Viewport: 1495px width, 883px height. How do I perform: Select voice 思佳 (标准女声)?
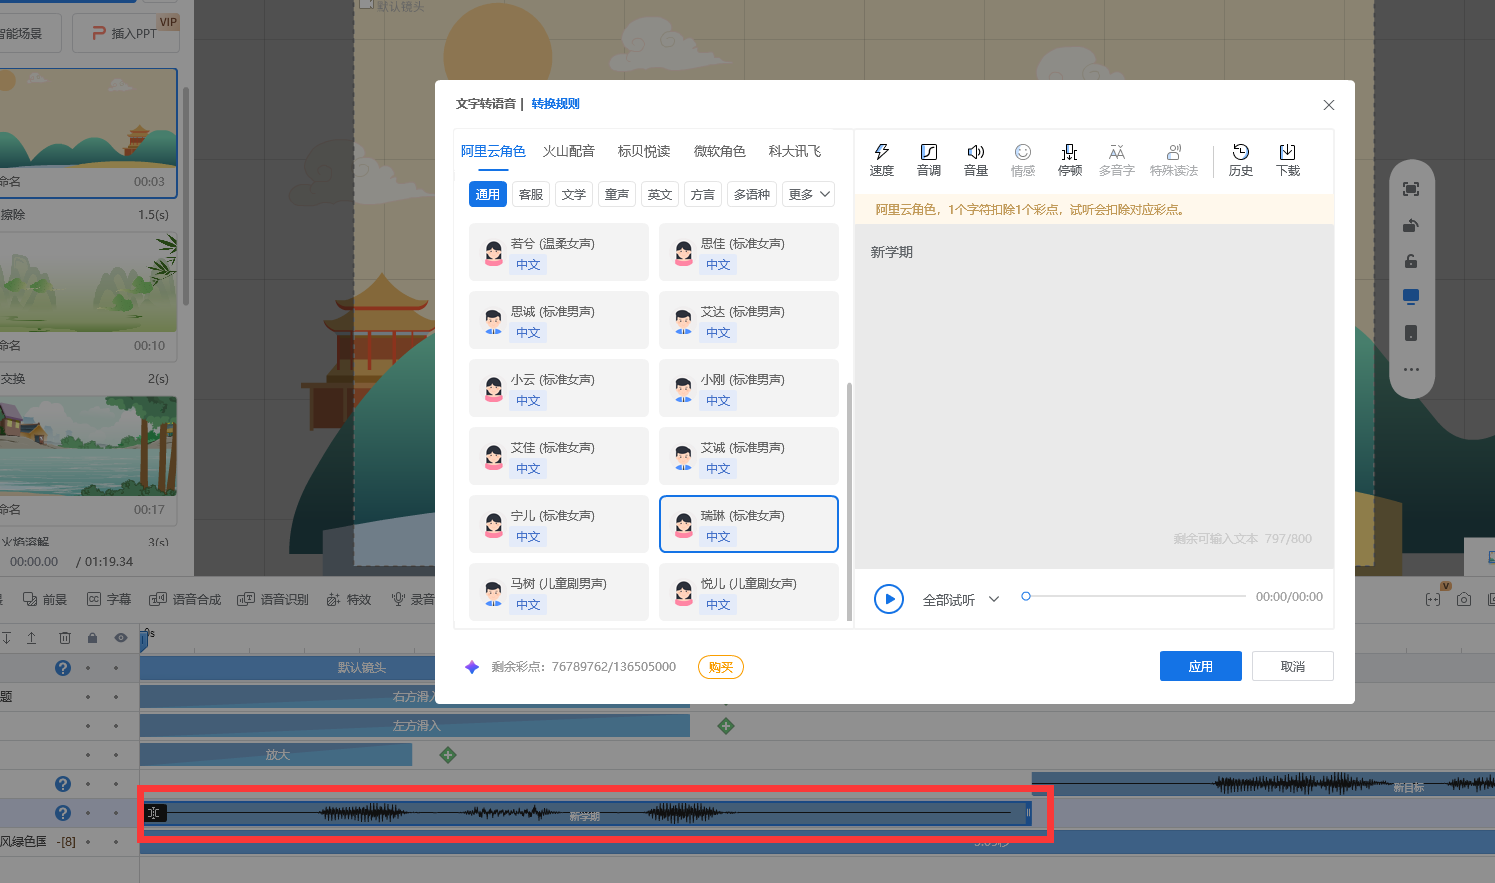(748, 252)
